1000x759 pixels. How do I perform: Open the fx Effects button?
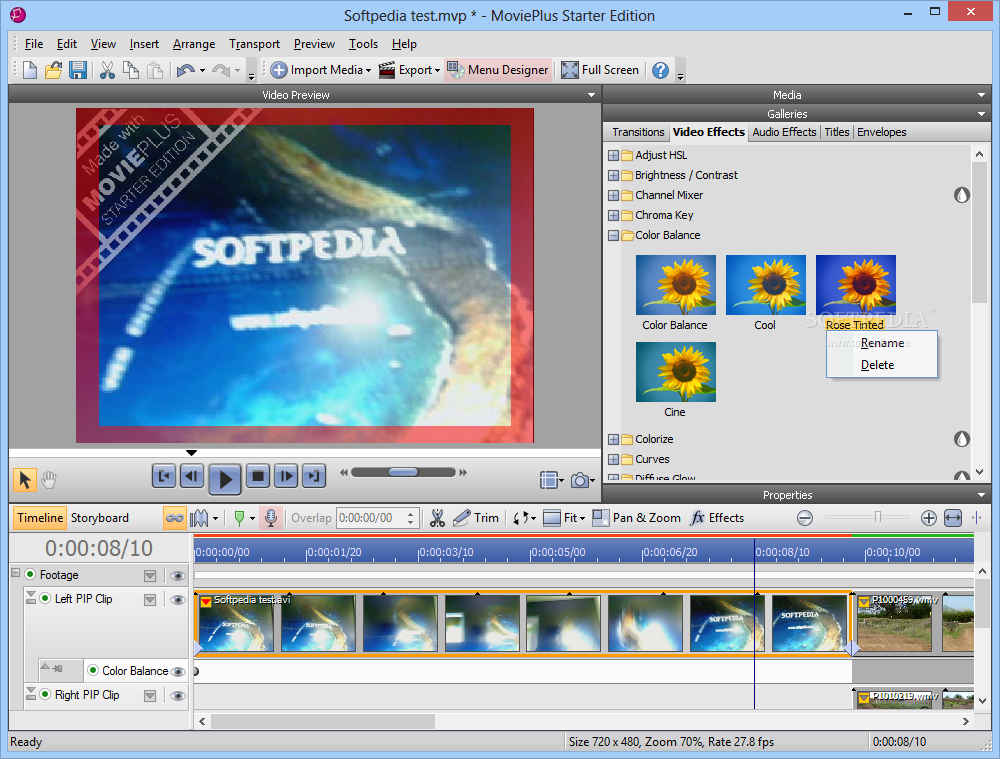coord(717,518)
